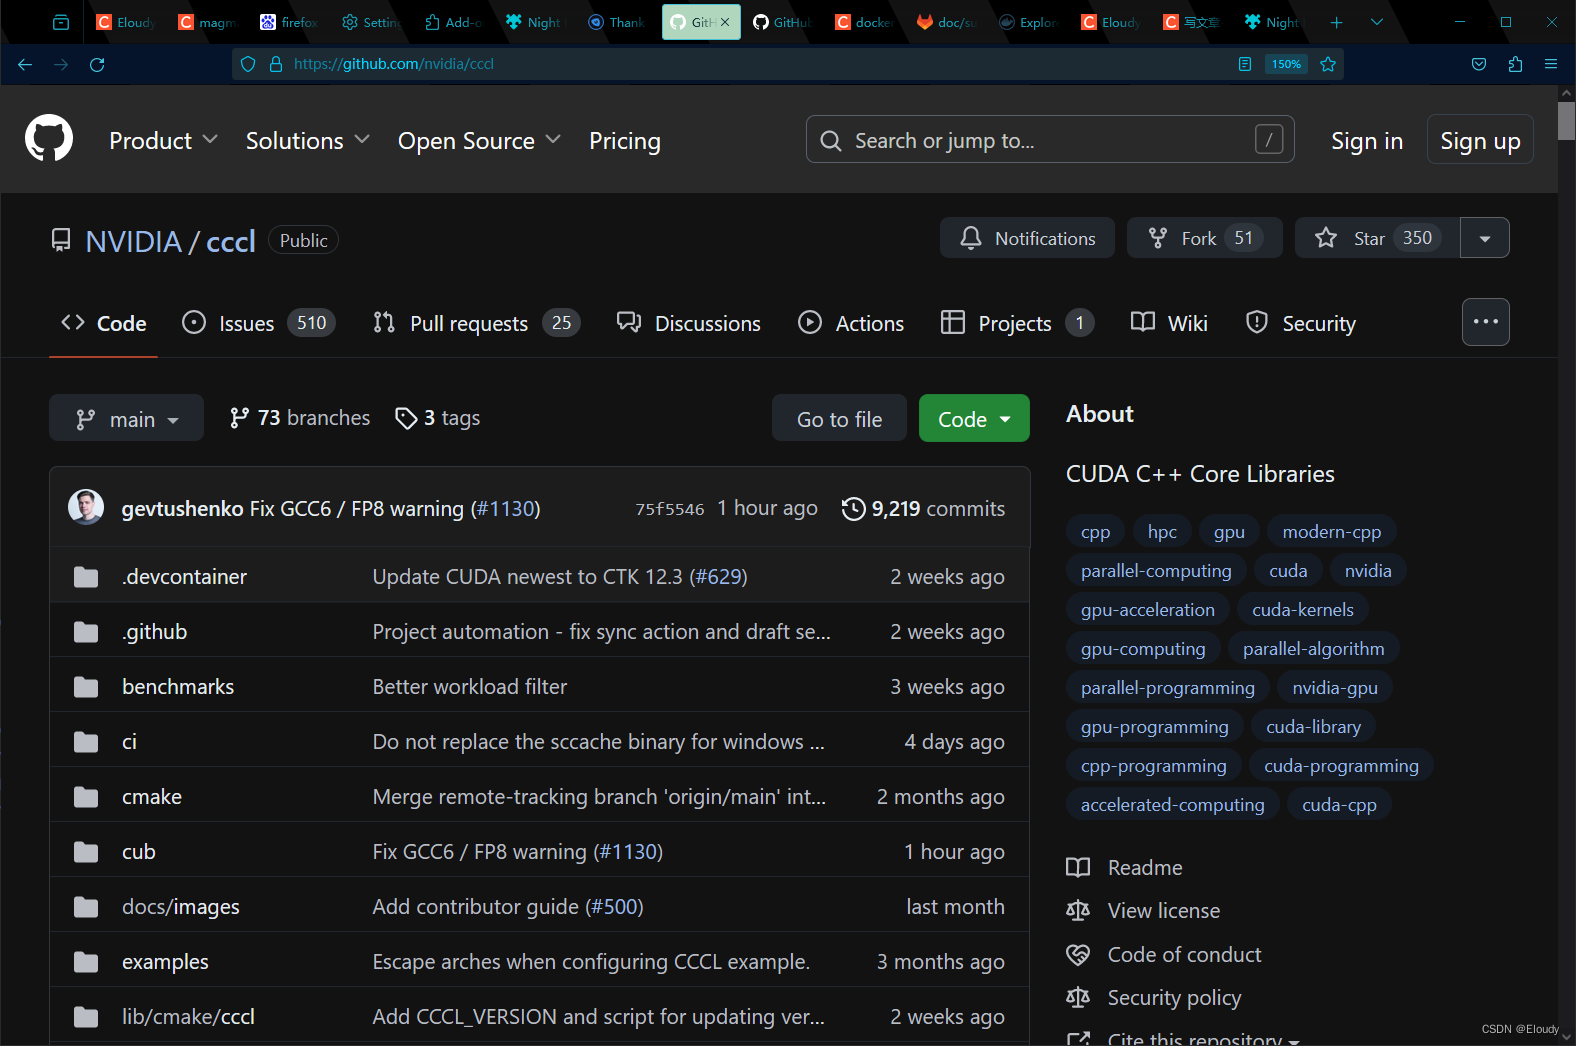Open the NVIDIA owner link

134,241
